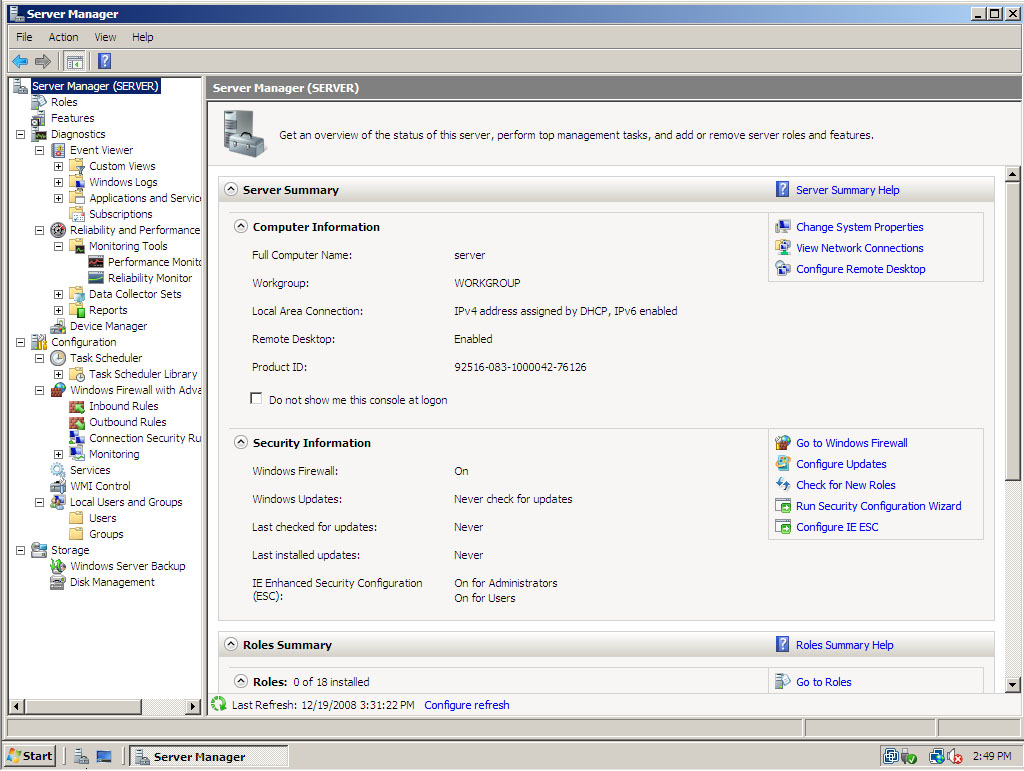
Task: Click Configure Remote Desktop link
Action: [x=861, y=269]
